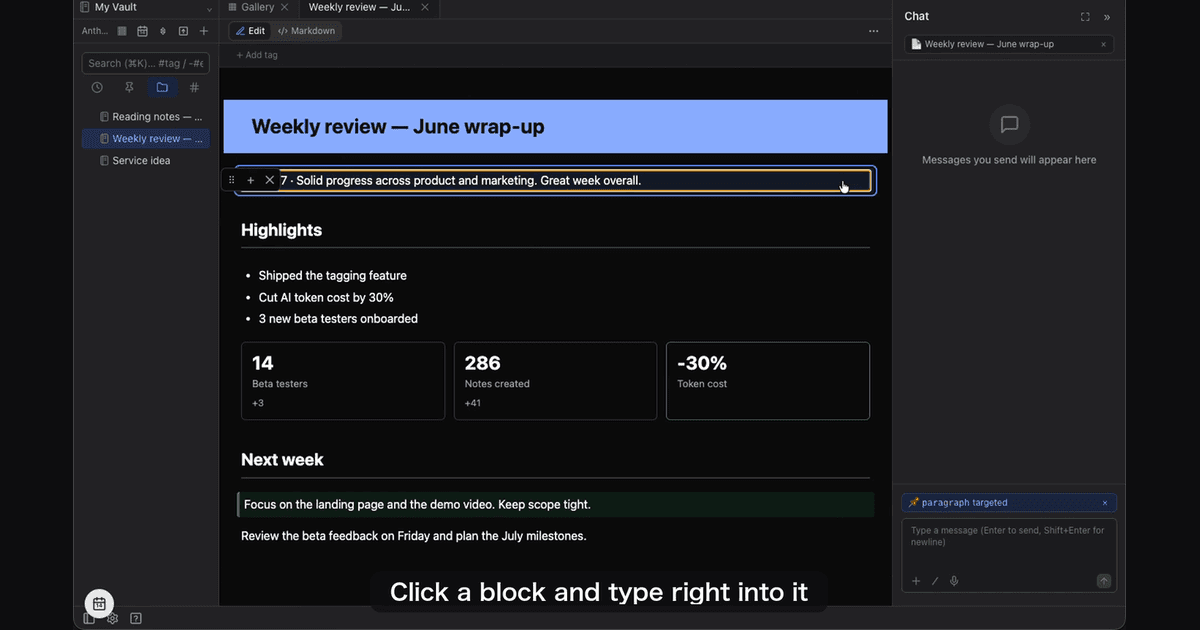
Task: Click the Focus on the landing page callout
Action: [x=556, y=505]
